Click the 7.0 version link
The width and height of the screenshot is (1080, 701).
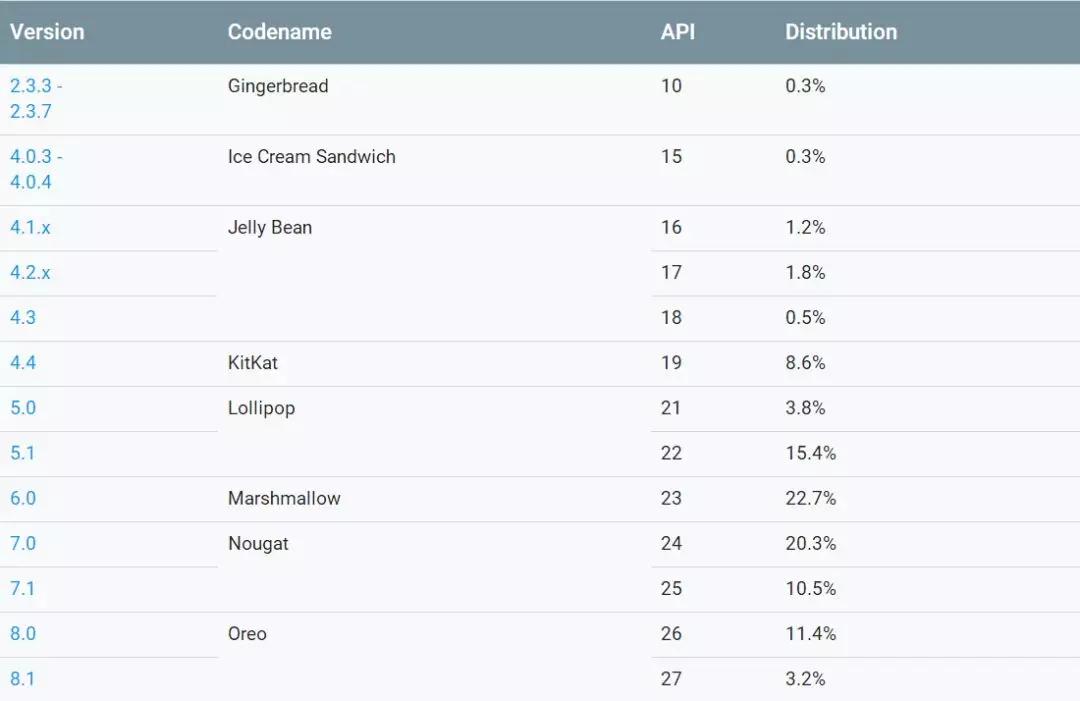23,543
